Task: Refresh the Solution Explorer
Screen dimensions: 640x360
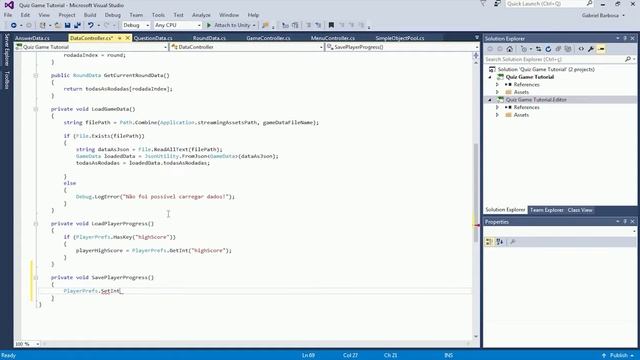Action: coord(548,49)
